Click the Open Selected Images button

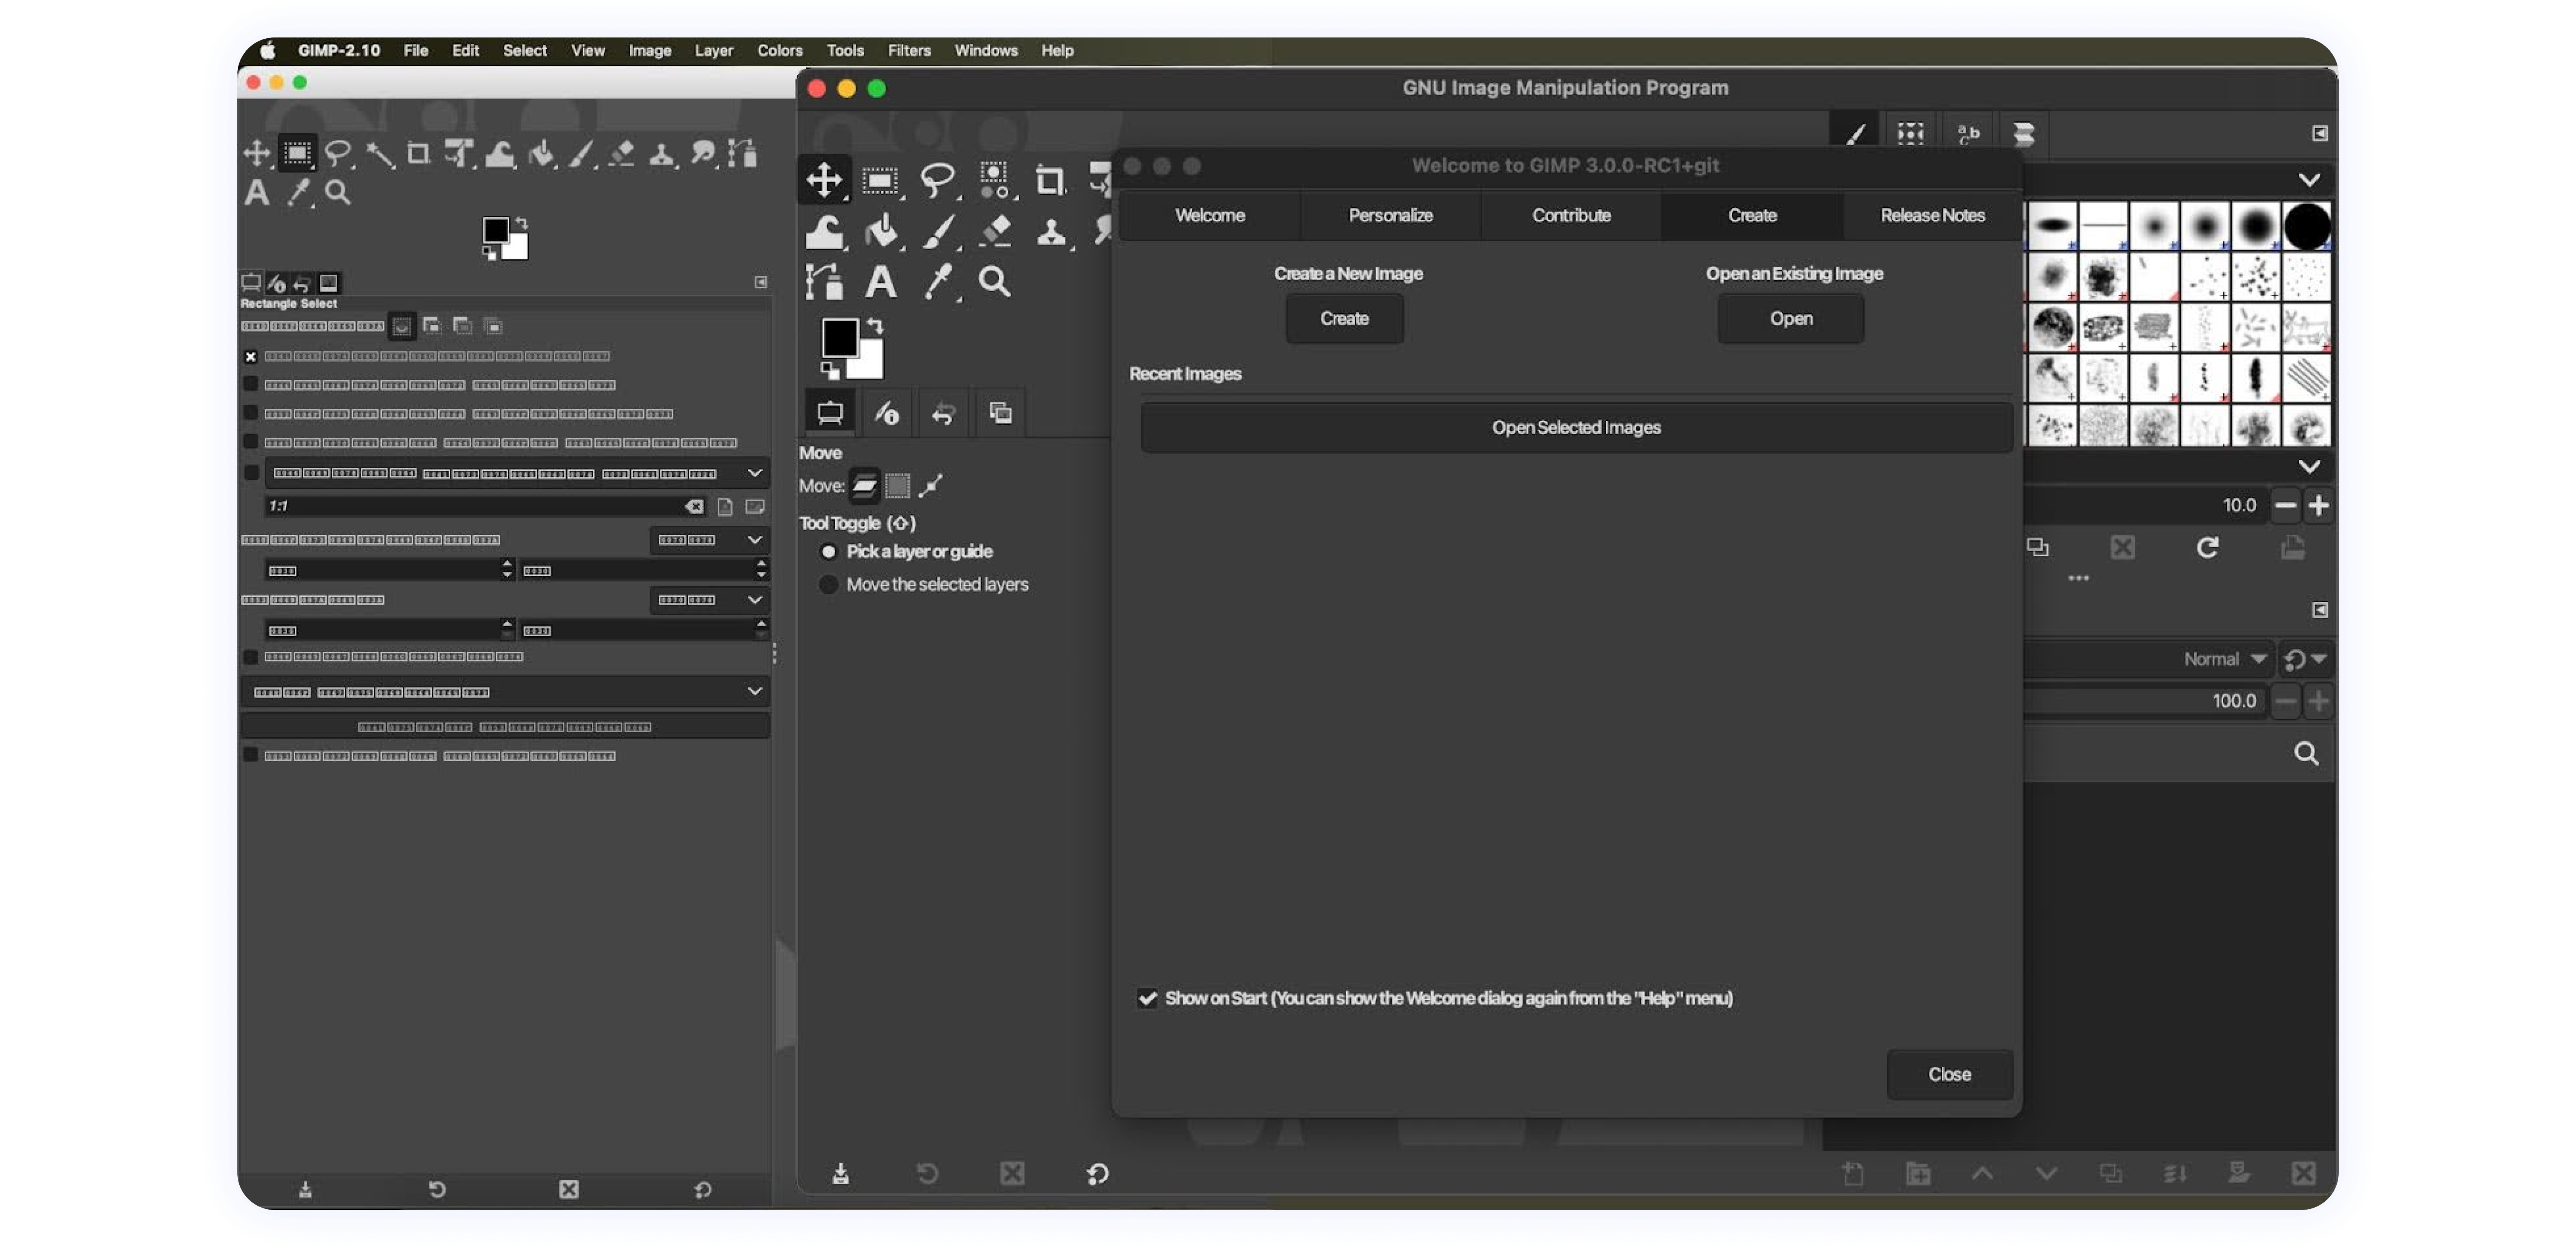tap(1576, 427)
